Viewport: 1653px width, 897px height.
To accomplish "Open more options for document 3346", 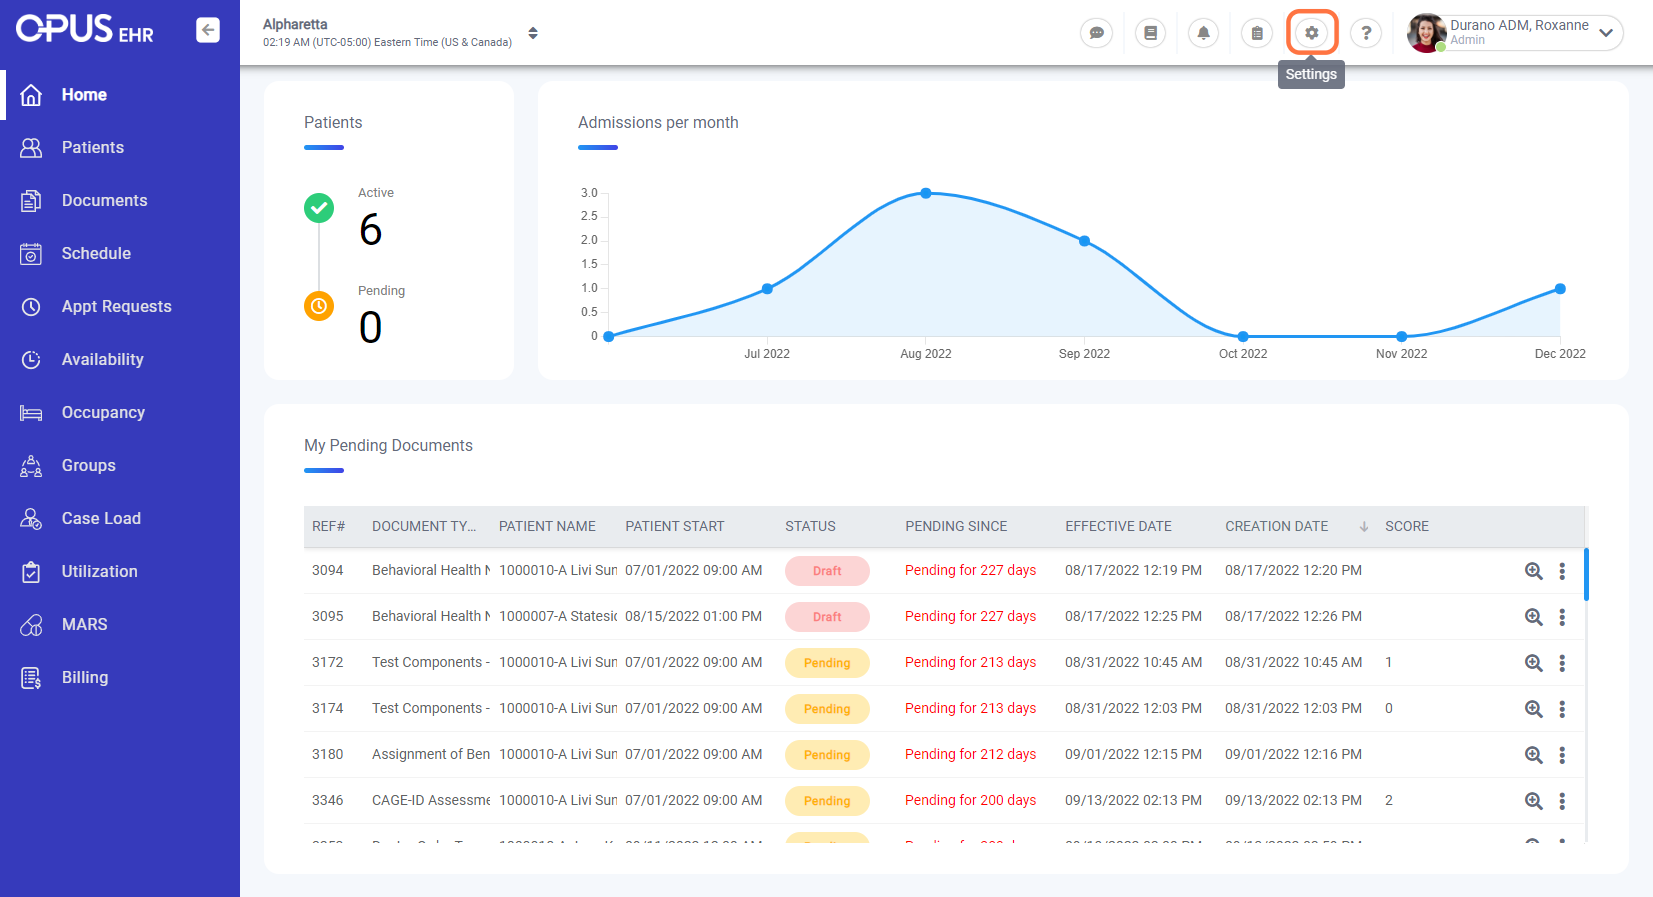I will click(x=1562, y=801).
